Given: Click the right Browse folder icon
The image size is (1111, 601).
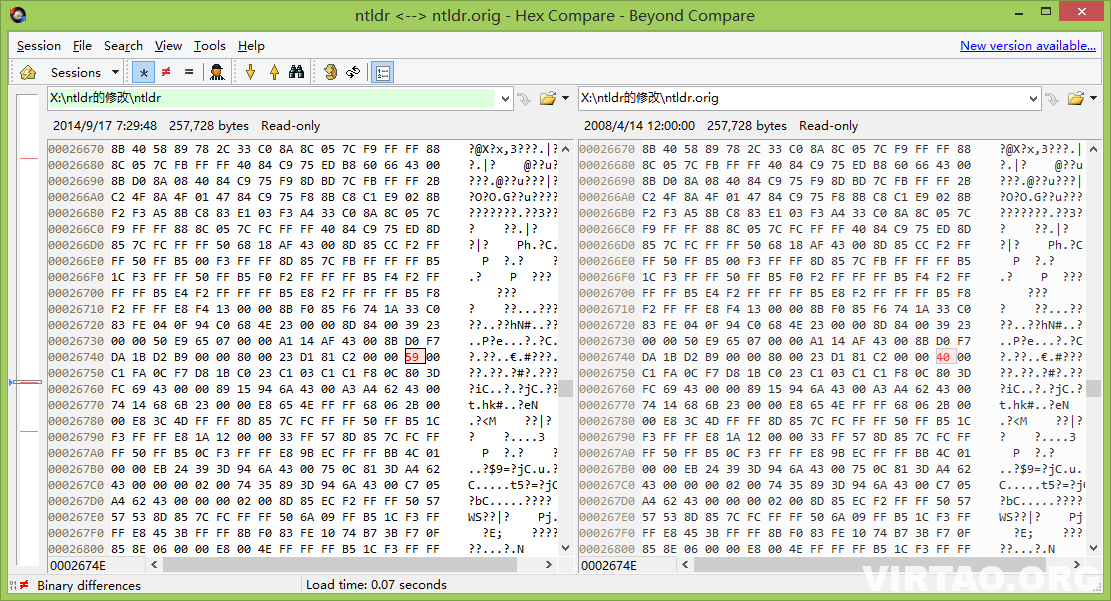Looking at the screenshot, I should [1076, 99].
